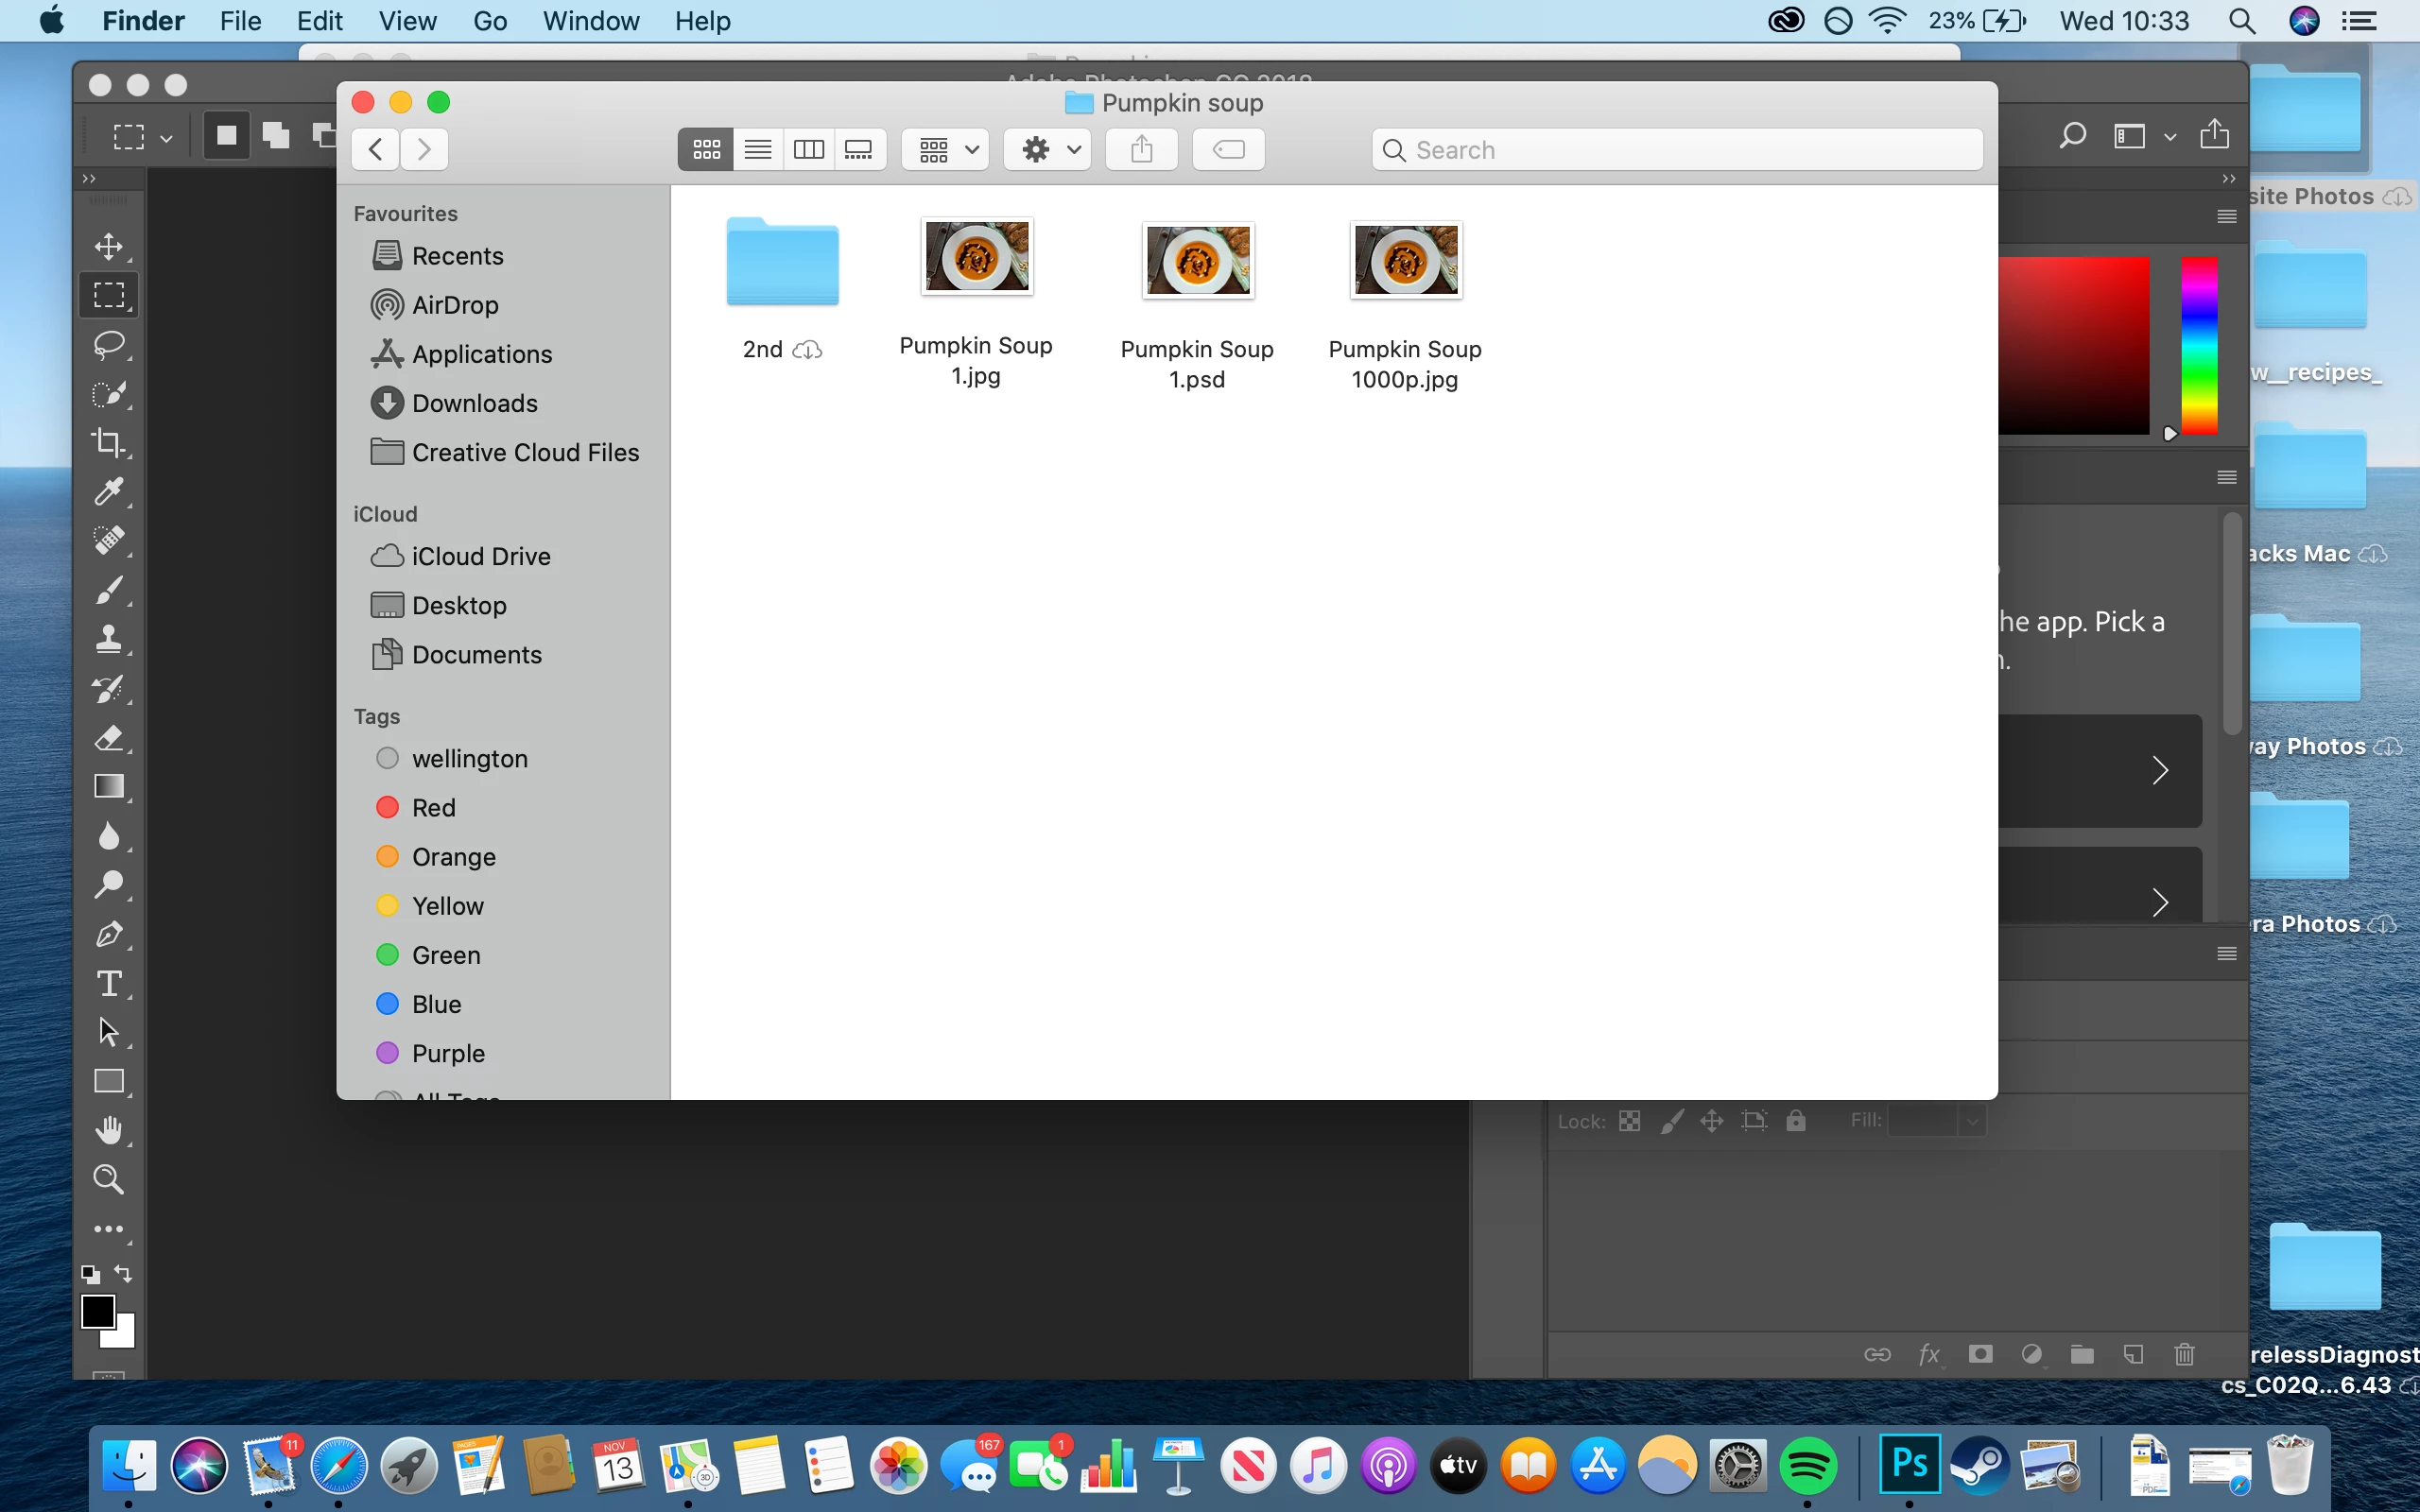The height and width of the screenshot is (1512, 2420).
Task: Select the Brush tool
Action: point(108,590)
